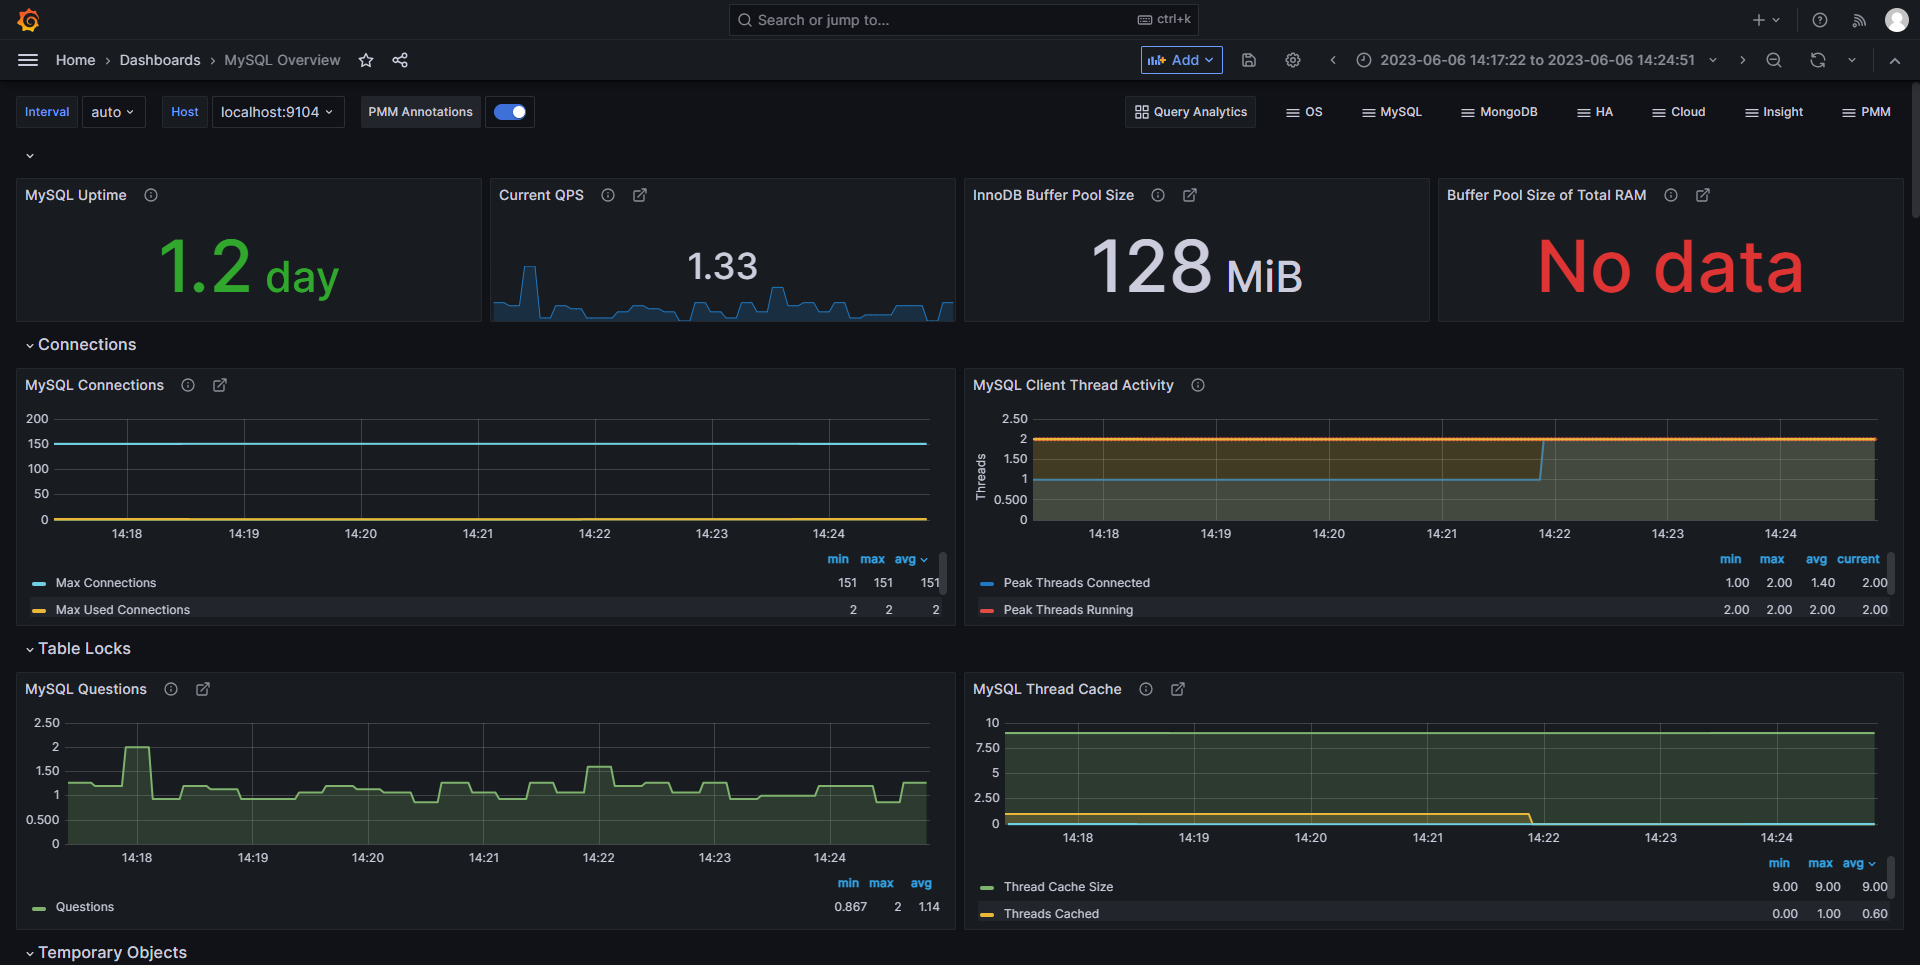Open dashboard settings gear icon

pyautogui.click(x=1293, y=60)
